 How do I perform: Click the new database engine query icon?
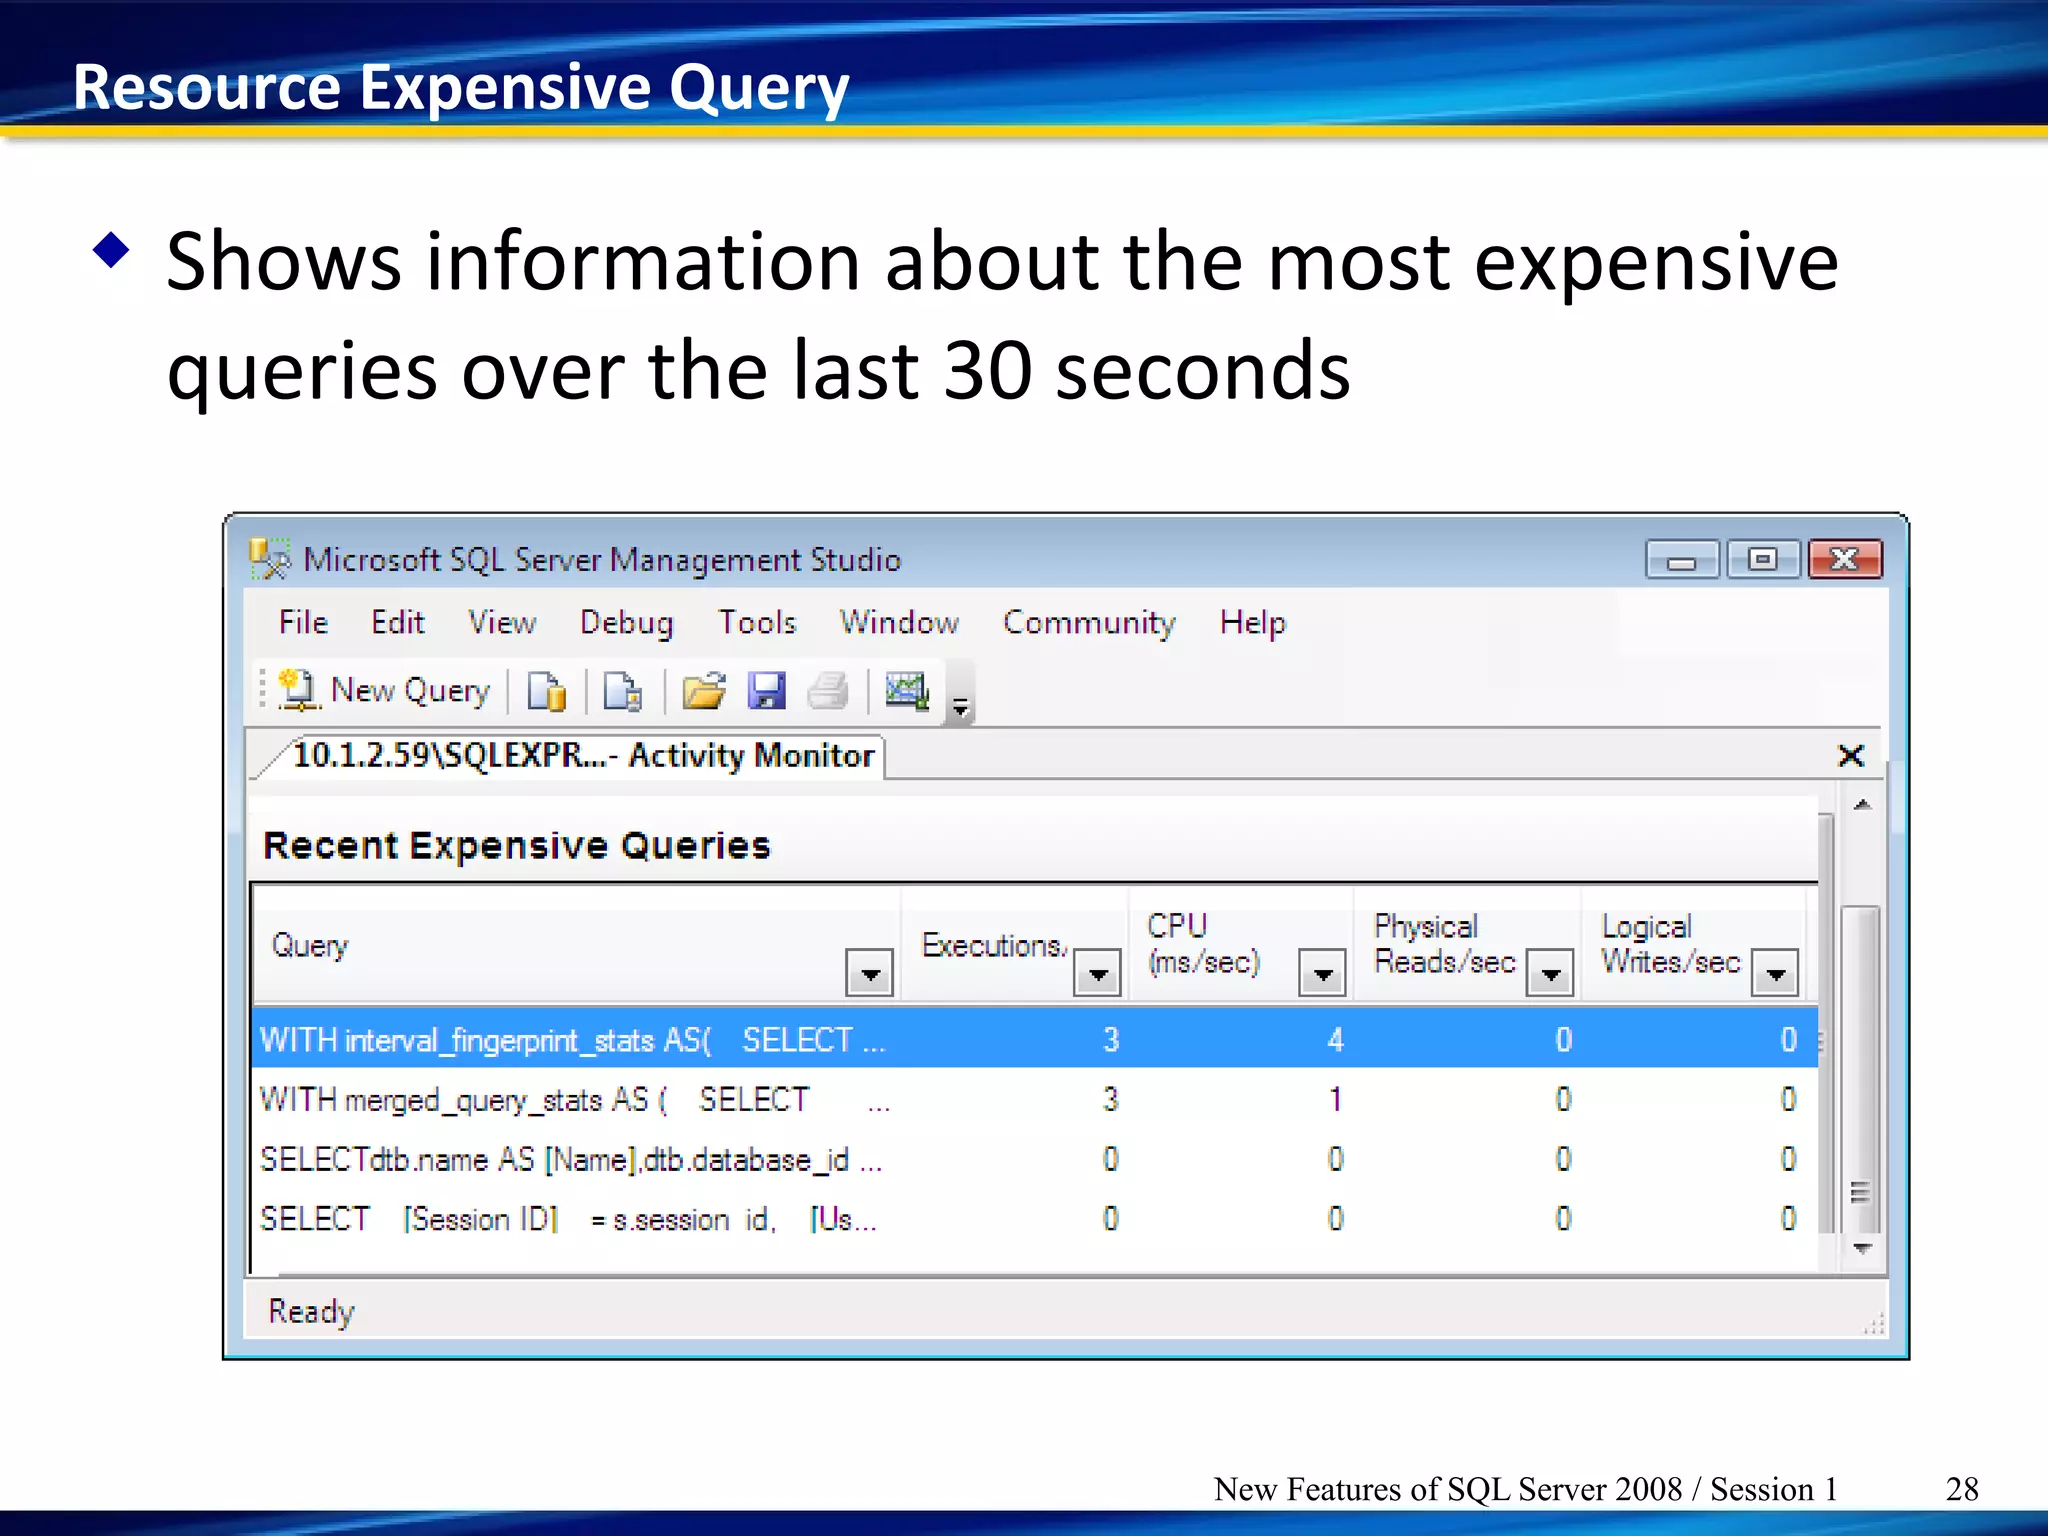[x=547, y=691]
